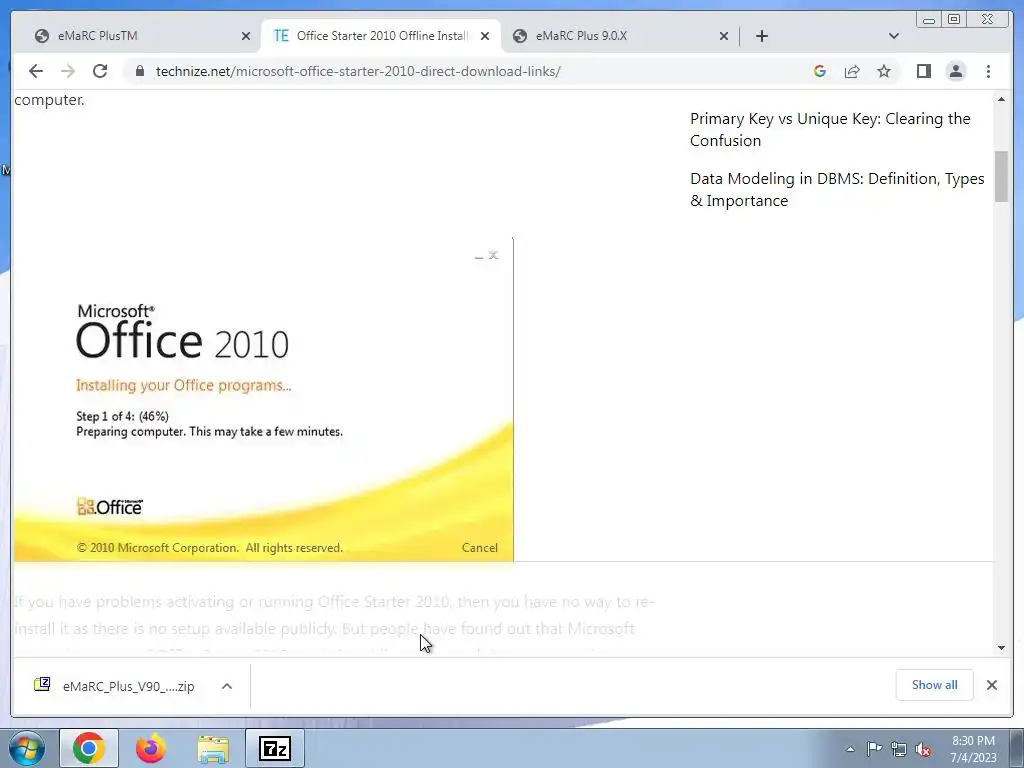1024x768 pixels.
Task: Switch to the eMaRC PlusTM tab
Action: (136, 36)
